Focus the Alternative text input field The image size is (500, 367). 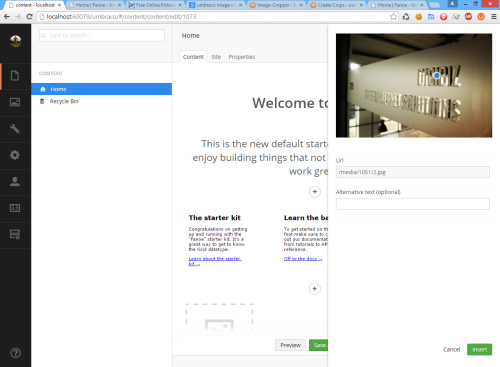pos(413,204)
